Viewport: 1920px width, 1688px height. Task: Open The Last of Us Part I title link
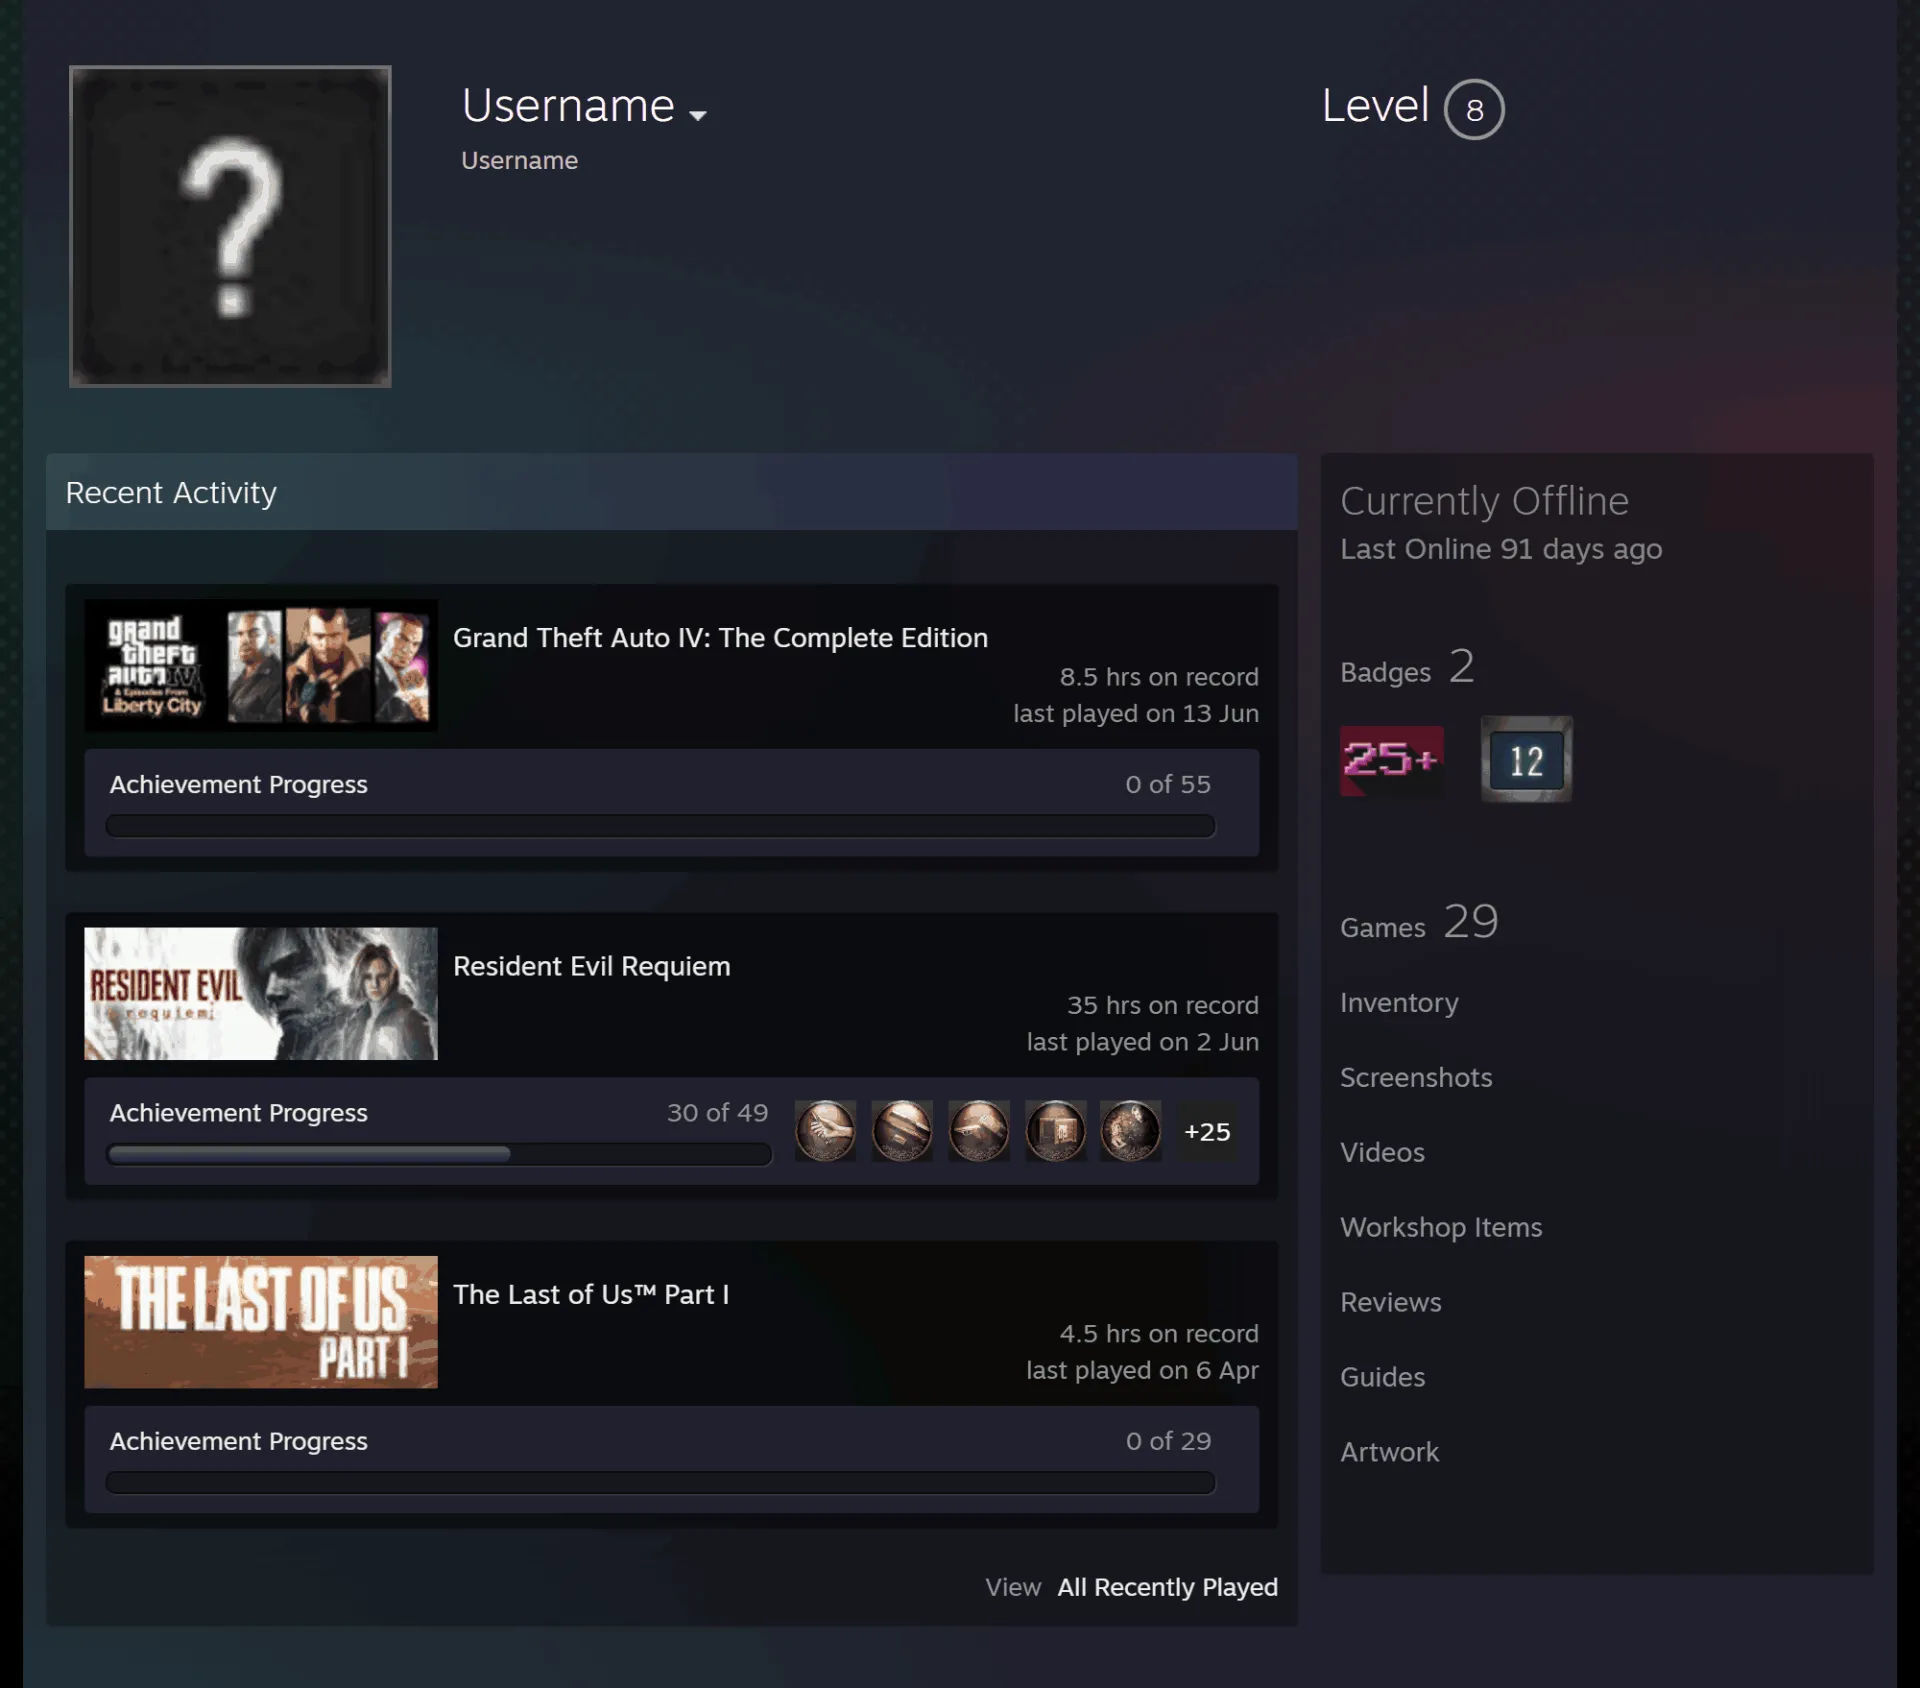coord(591,1294)
